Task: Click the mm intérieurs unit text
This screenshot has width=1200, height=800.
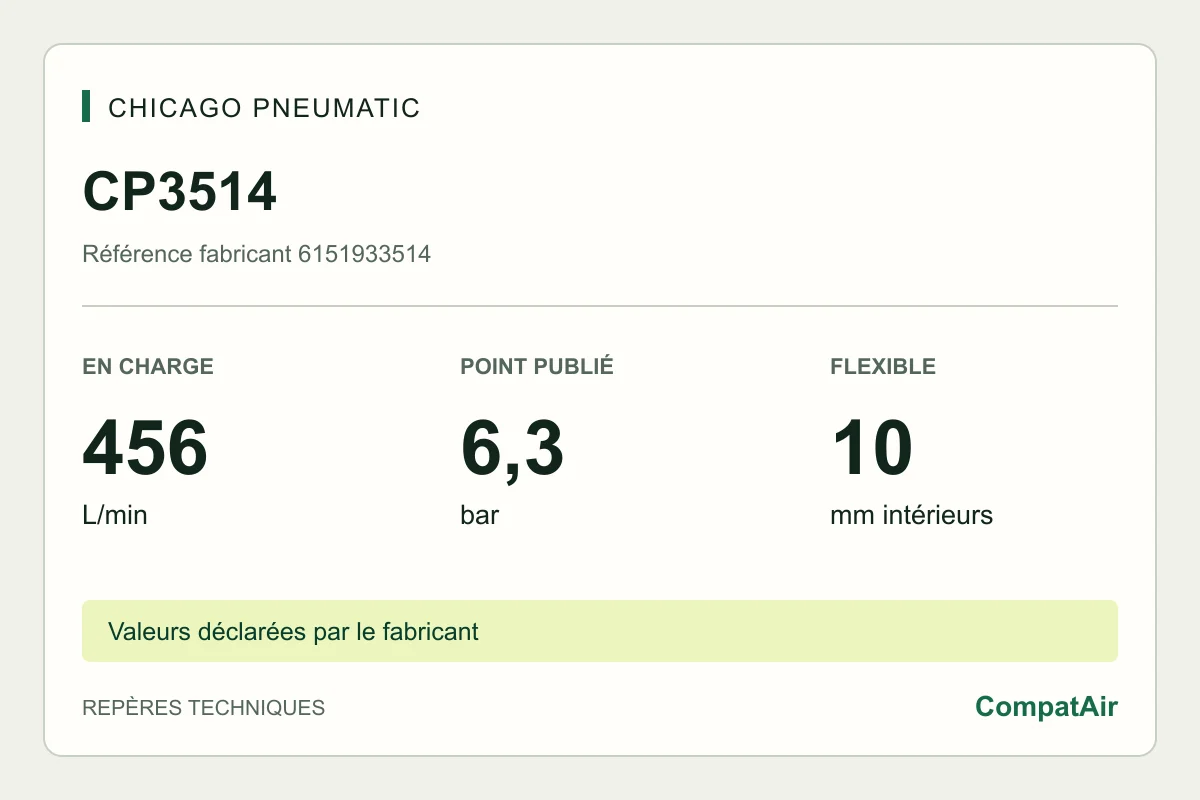Action: coord(911,516)
